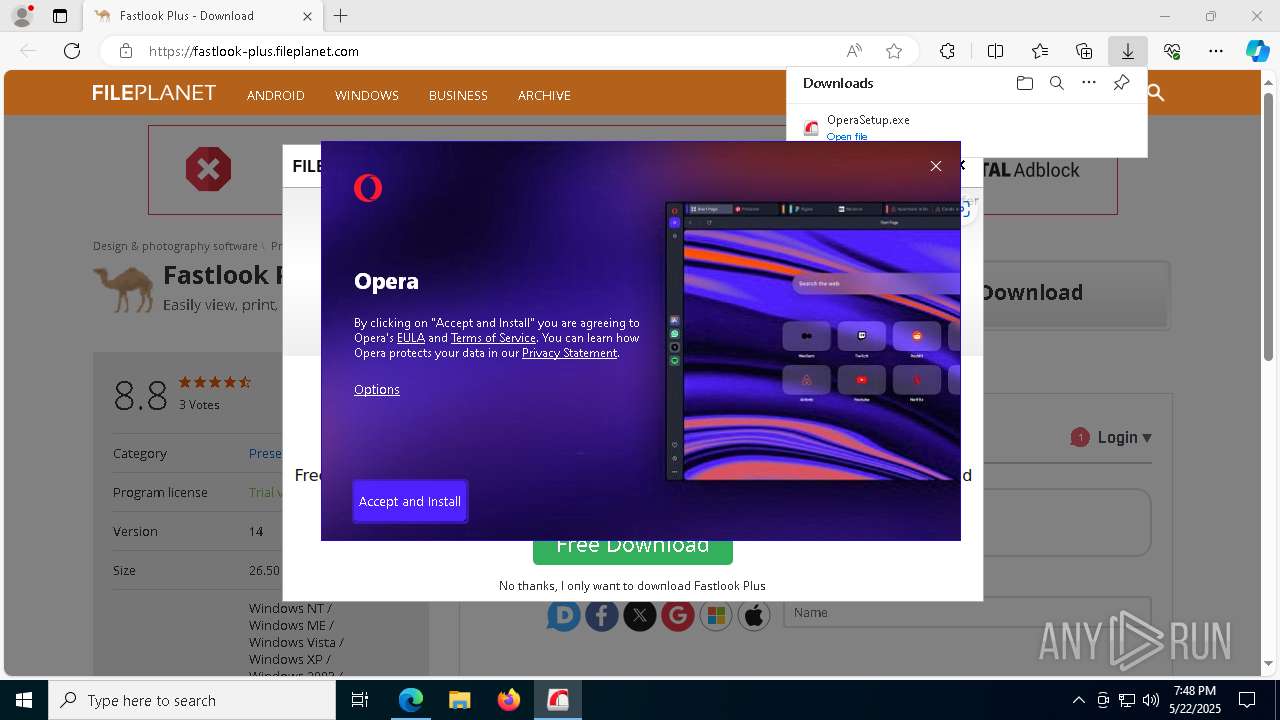The width and height of the screenshot is (1280, 720).
Task: Close the Fastlook Plus tab
Action: coord(307,16)
